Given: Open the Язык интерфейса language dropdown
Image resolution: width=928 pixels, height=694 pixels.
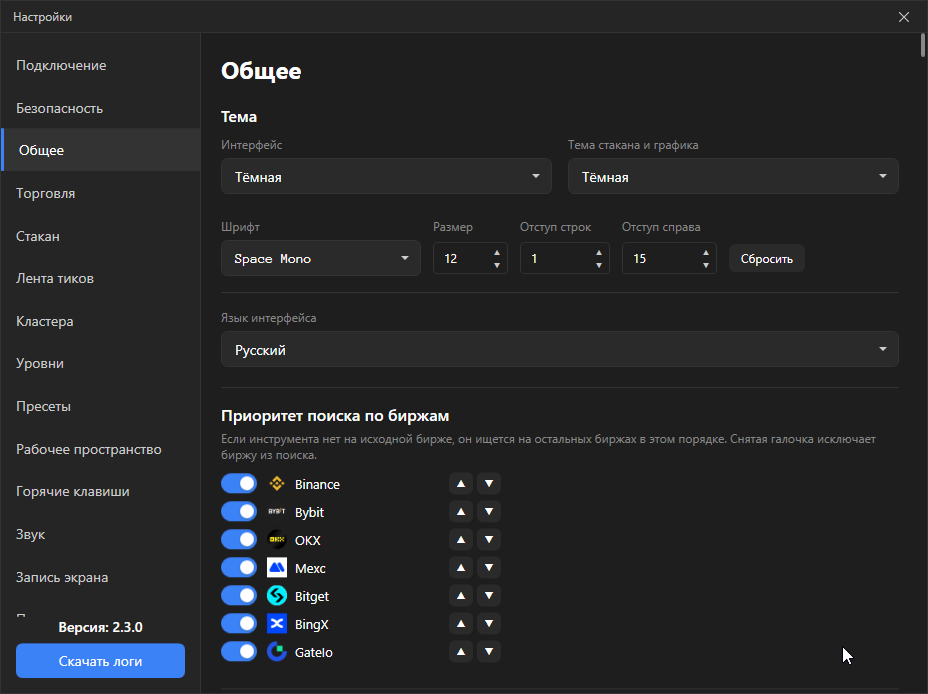Looking at the screenshot, I should [x=560, y=350].
